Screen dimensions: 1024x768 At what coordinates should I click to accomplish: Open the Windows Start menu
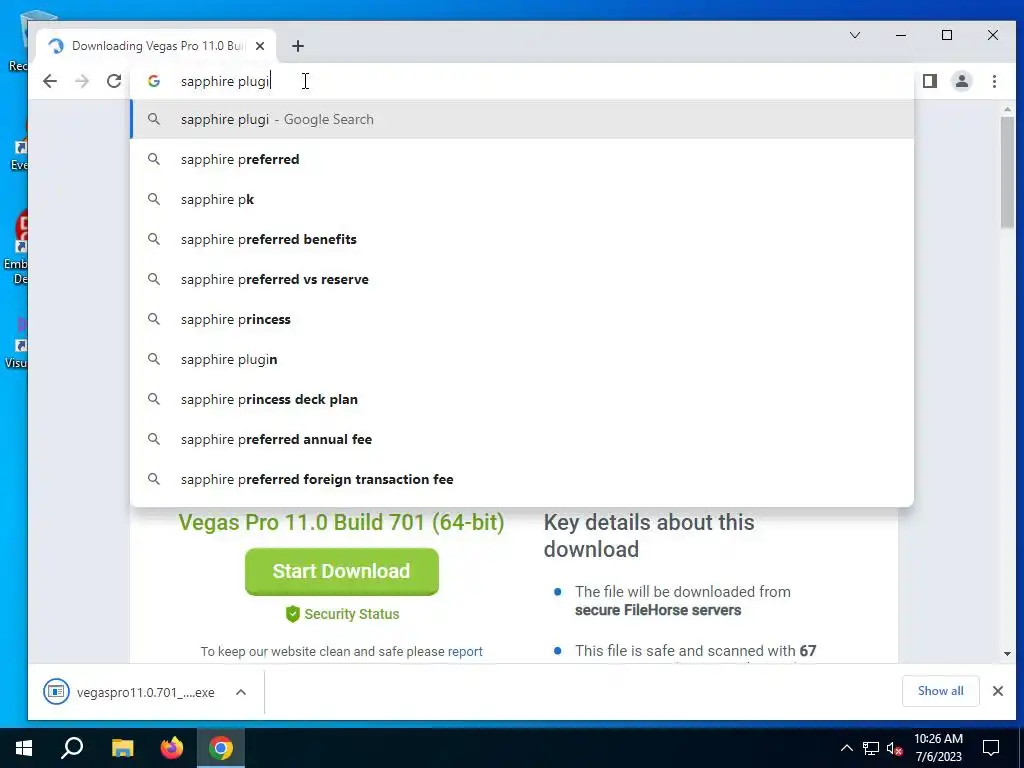(x=24, y=748)
